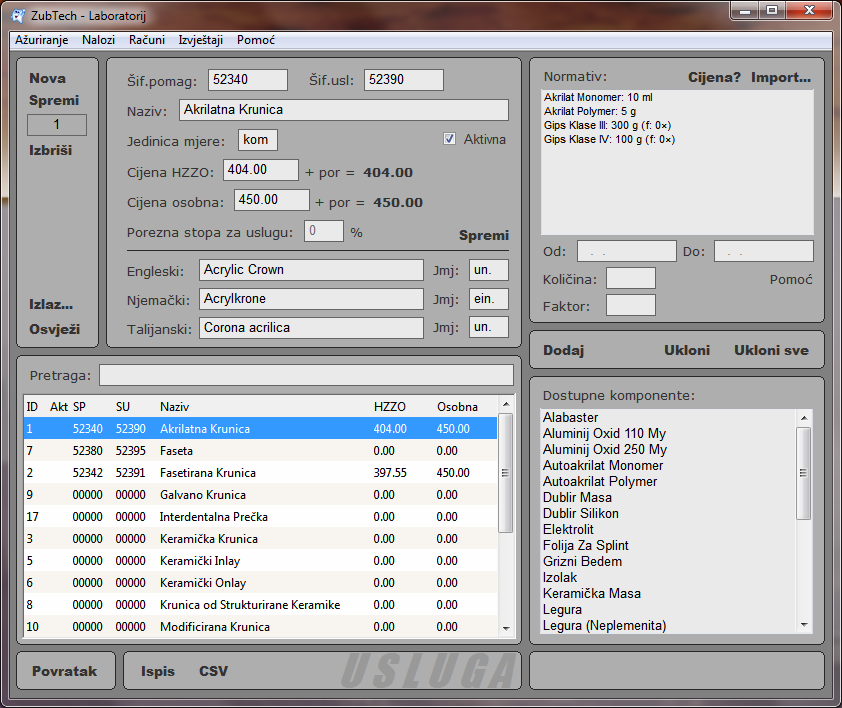Screen dimensions: 842x708
Task: Click the Povratak button
Action: 64,671
